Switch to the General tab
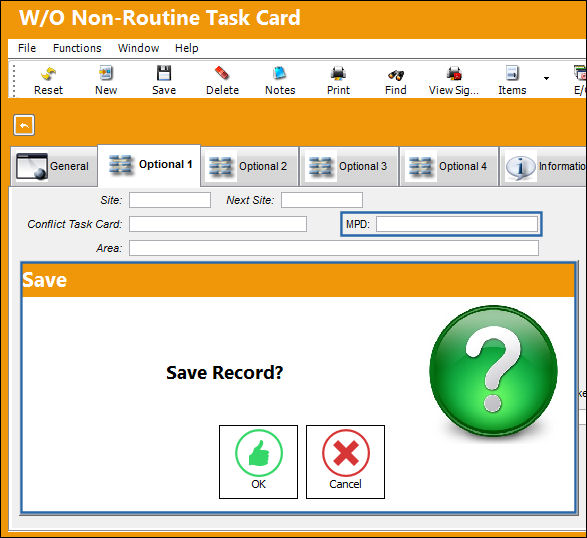 [x=54, y=166]
